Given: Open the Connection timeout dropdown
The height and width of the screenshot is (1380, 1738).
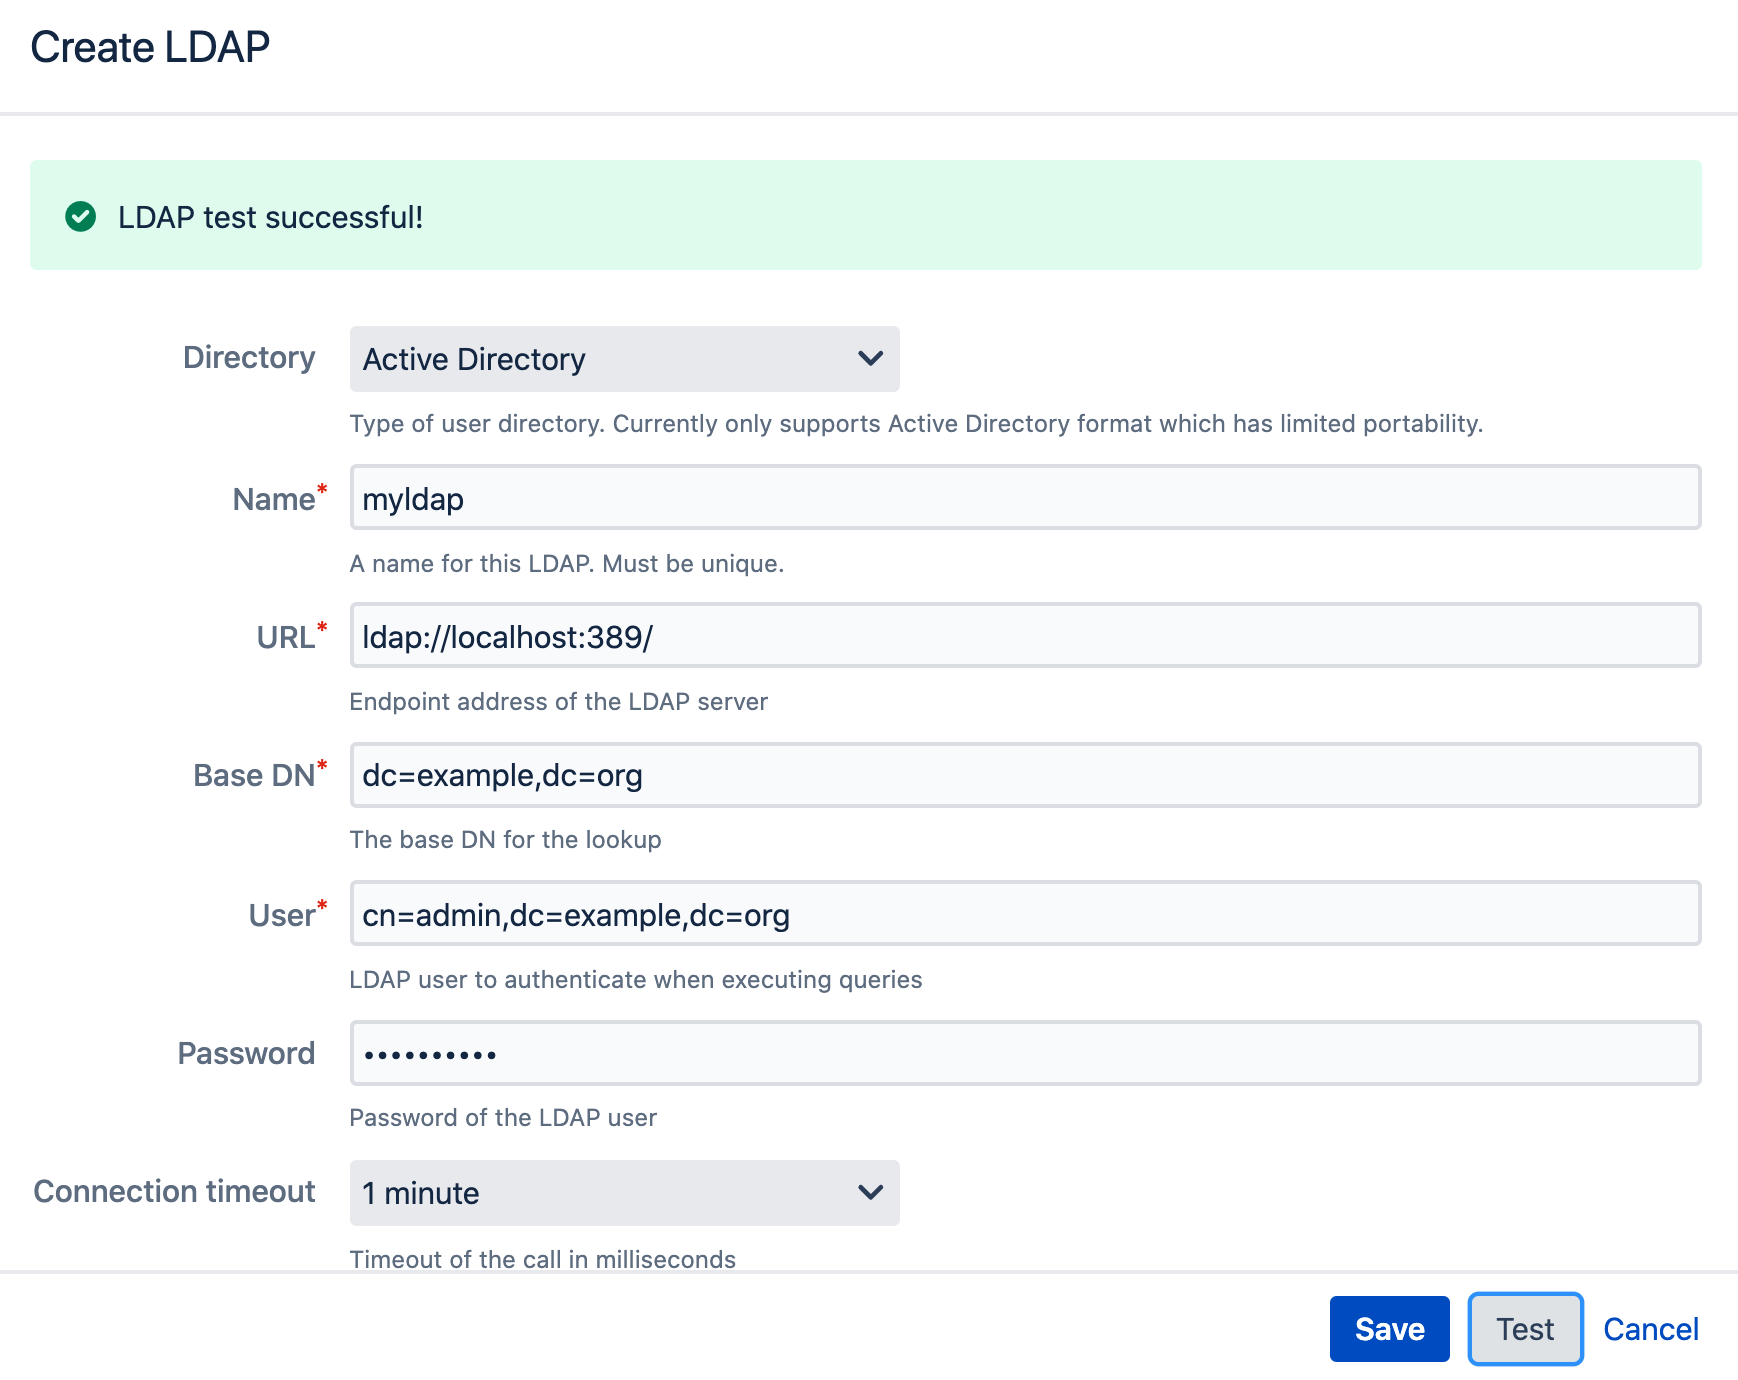Looking at the screenshot, I should (624, 1192).
